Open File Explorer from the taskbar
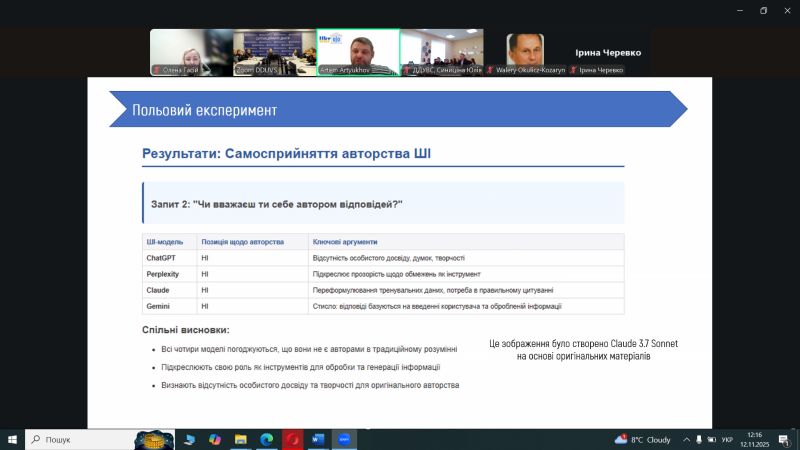This screenshot has height=450, width=800. [x=240, y=439]
